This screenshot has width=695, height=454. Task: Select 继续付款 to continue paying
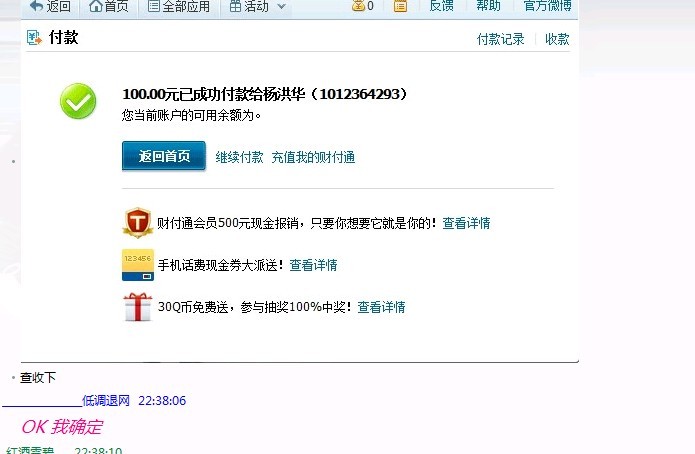pos(239,157)
